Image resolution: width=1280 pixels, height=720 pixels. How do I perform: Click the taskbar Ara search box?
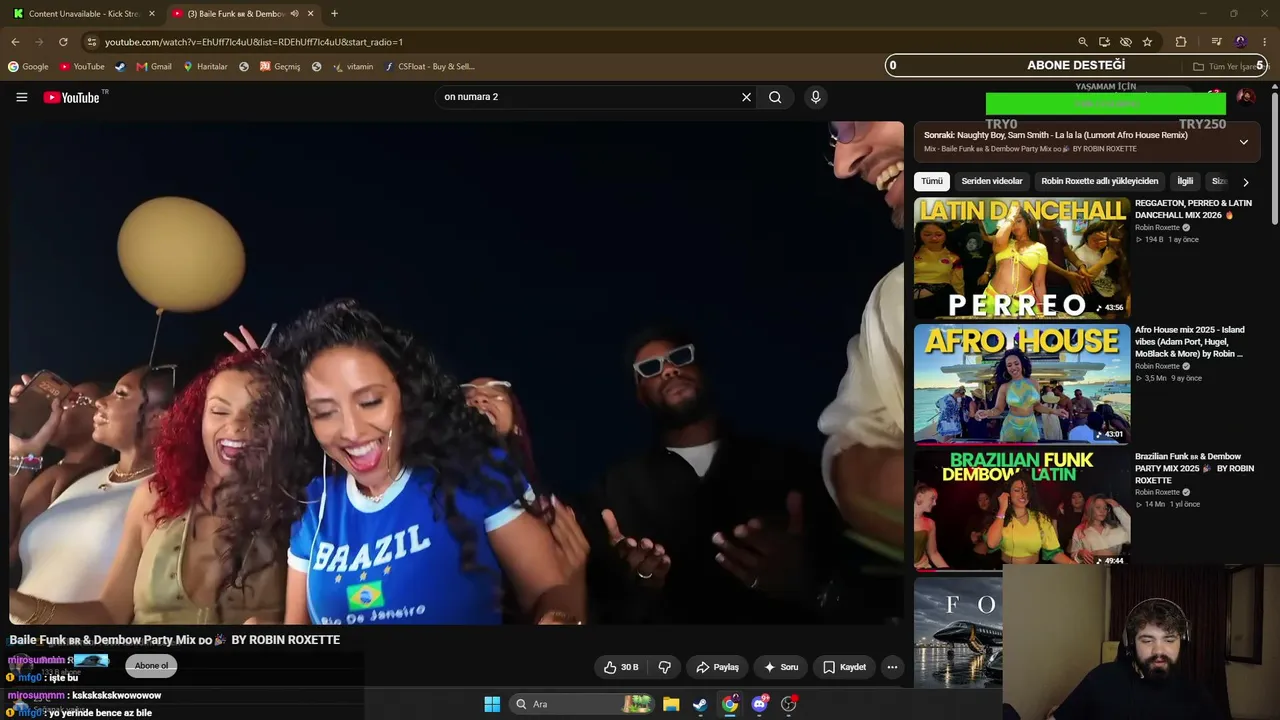coord(583,704)
